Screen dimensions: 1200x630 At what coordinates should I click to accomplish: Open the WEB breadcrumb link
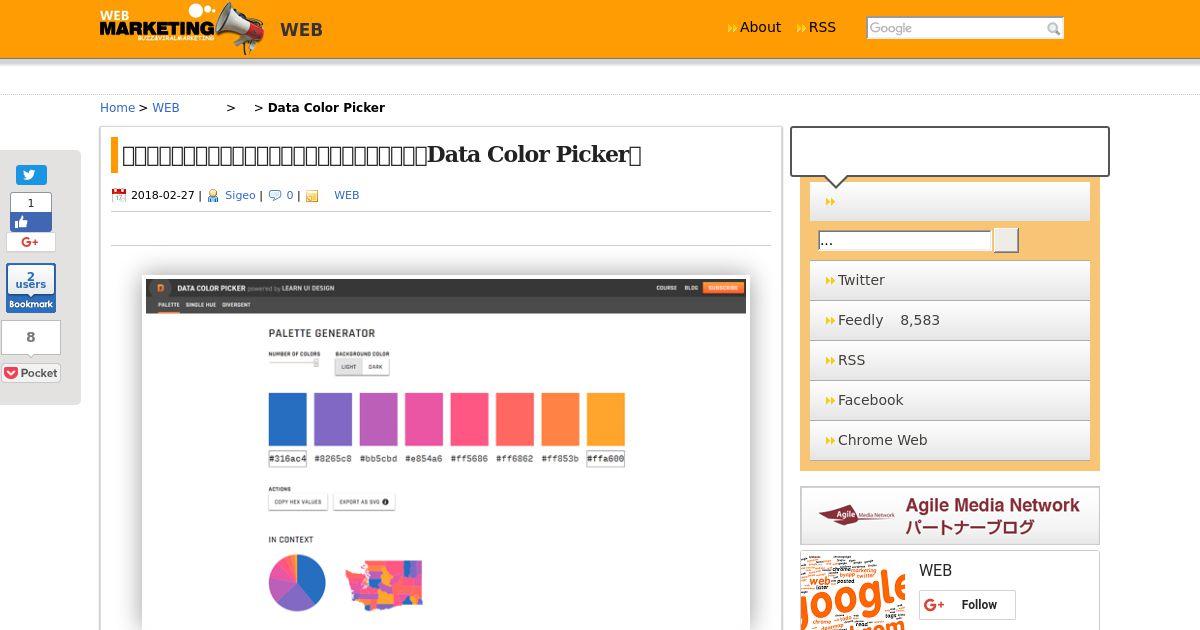[x=166, y=108]
